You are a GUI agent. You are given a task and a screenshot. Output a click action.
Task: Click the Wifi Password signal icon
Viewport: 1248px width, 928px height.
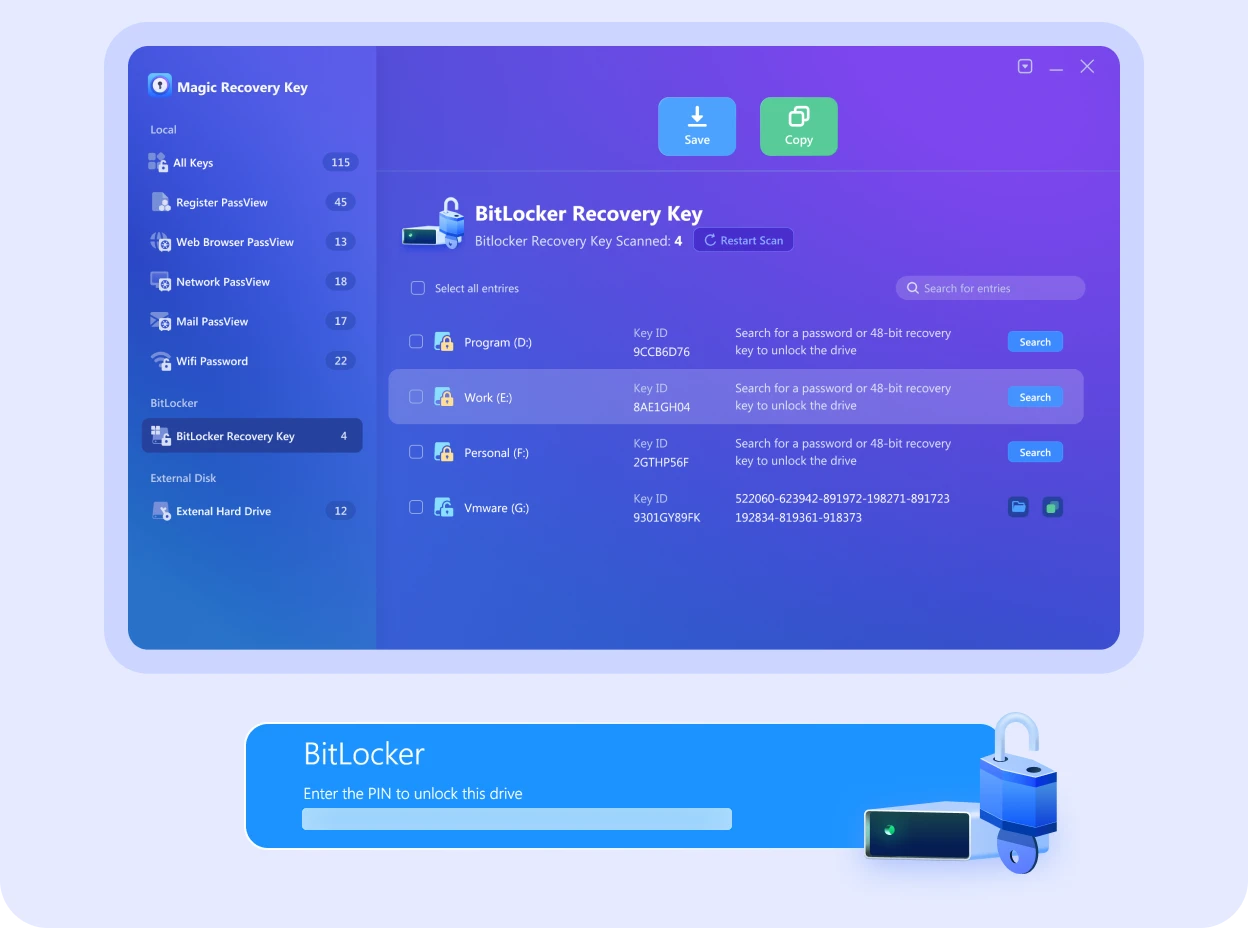(x=161, y=361)
